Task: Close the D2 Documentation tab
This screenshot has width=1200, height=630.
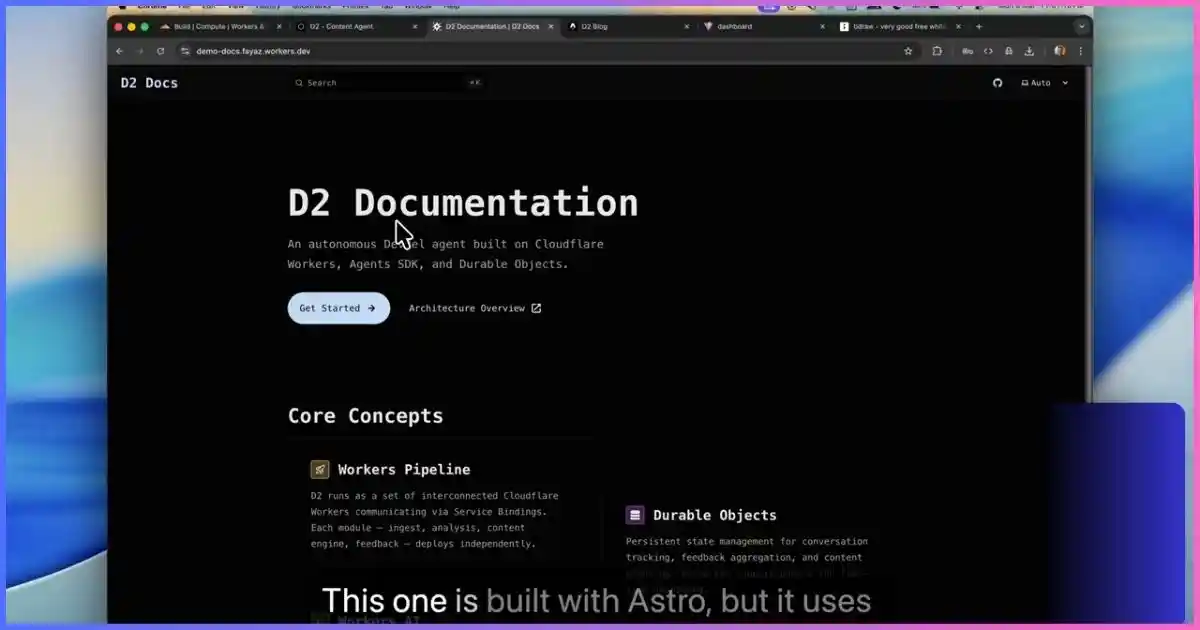Action: 550,26
